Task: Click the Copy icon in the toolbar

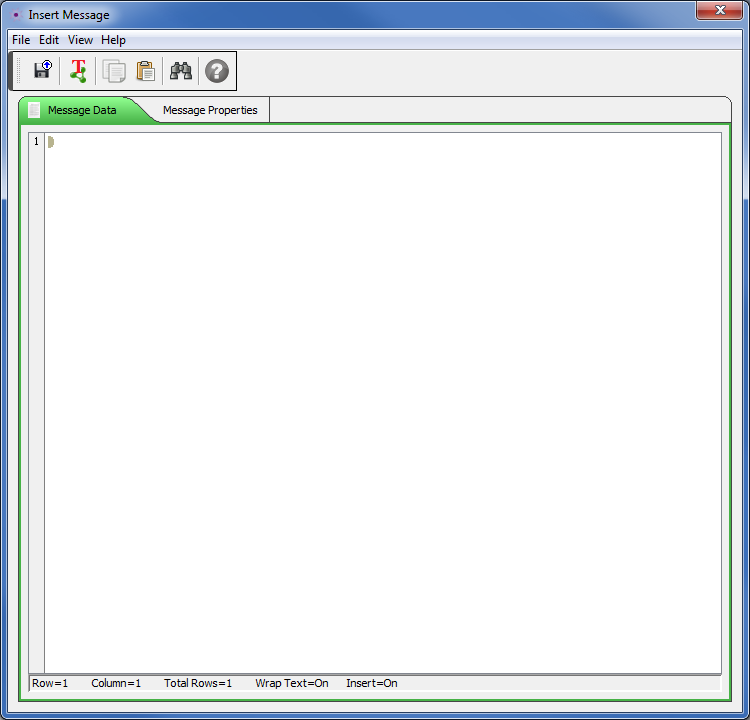Action: [115, 71]
